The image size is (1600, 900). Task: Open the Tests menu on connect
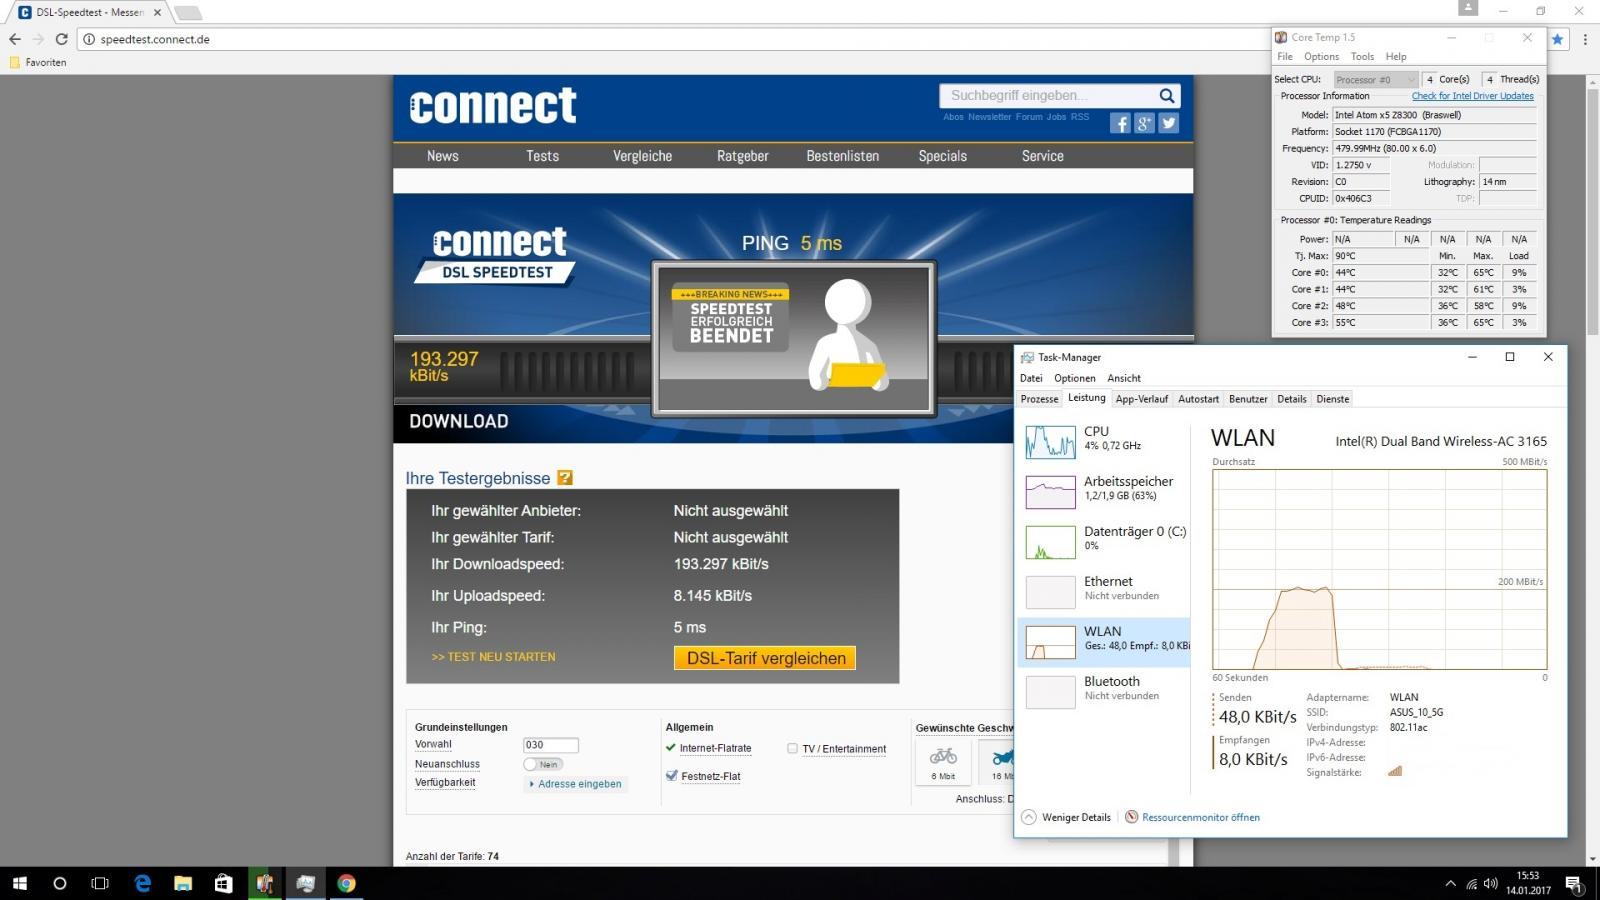click(543, 156)
